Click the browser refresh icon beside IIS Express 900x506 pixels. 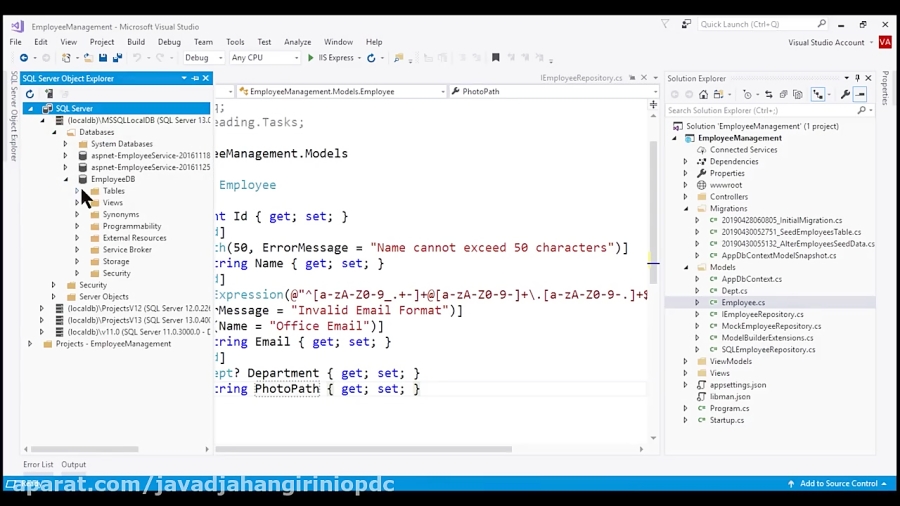click(x=371, y=57)
